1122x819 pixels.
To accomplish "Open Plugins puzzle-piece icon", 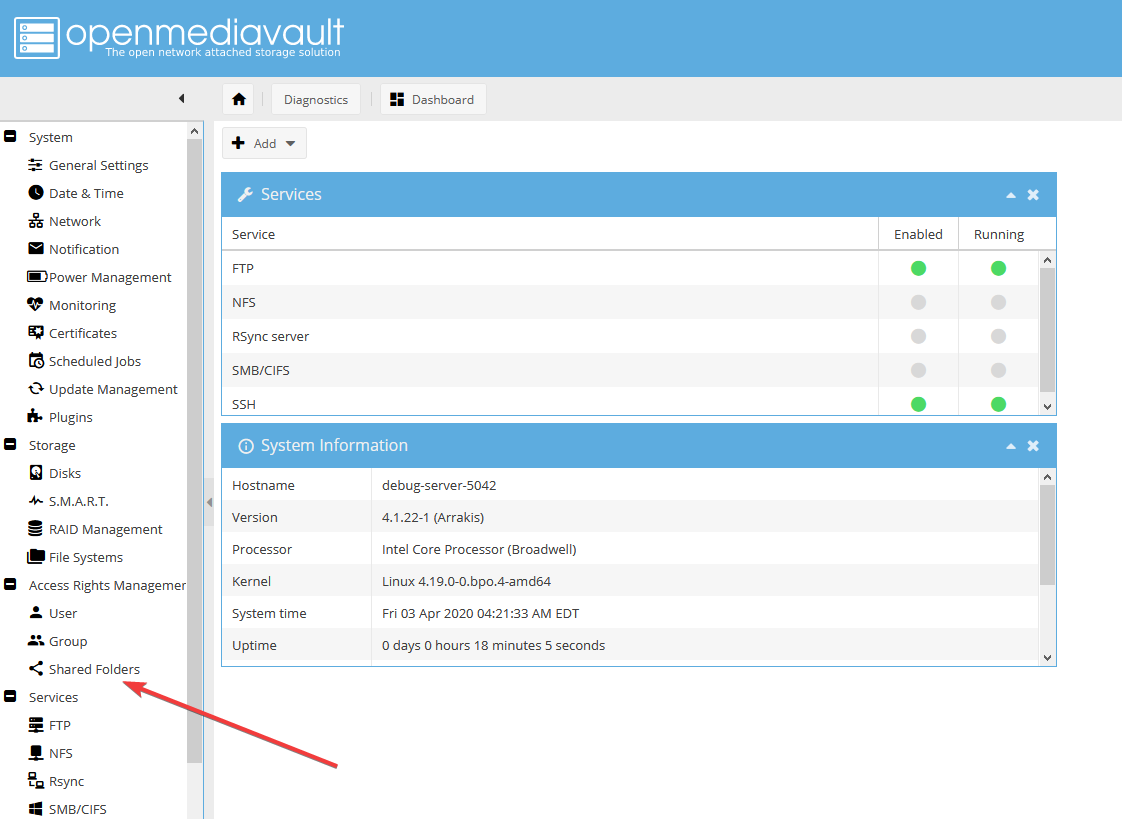I will coord(36,418).
